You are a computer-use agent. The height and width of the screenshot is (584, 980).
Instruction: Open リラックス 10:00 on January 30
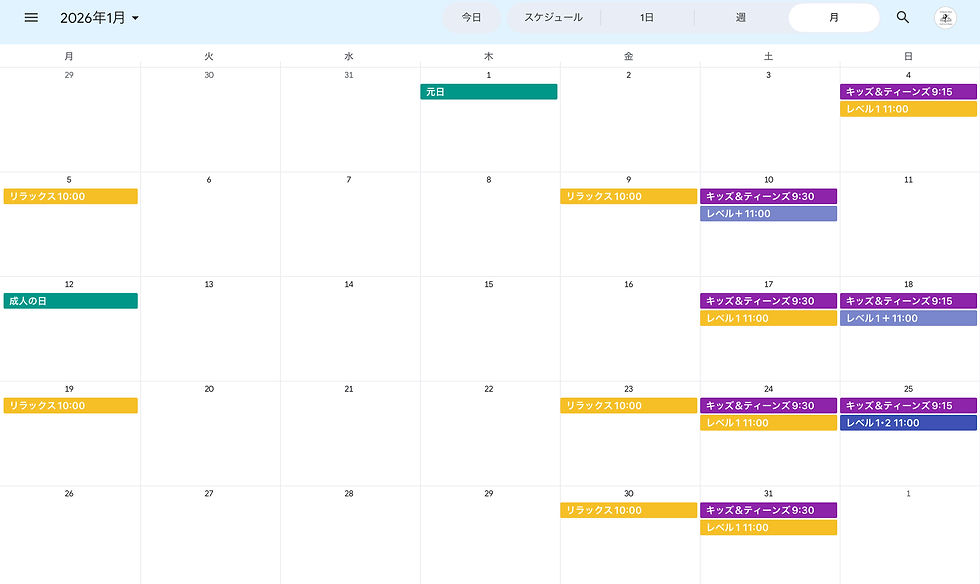[628, 510]
